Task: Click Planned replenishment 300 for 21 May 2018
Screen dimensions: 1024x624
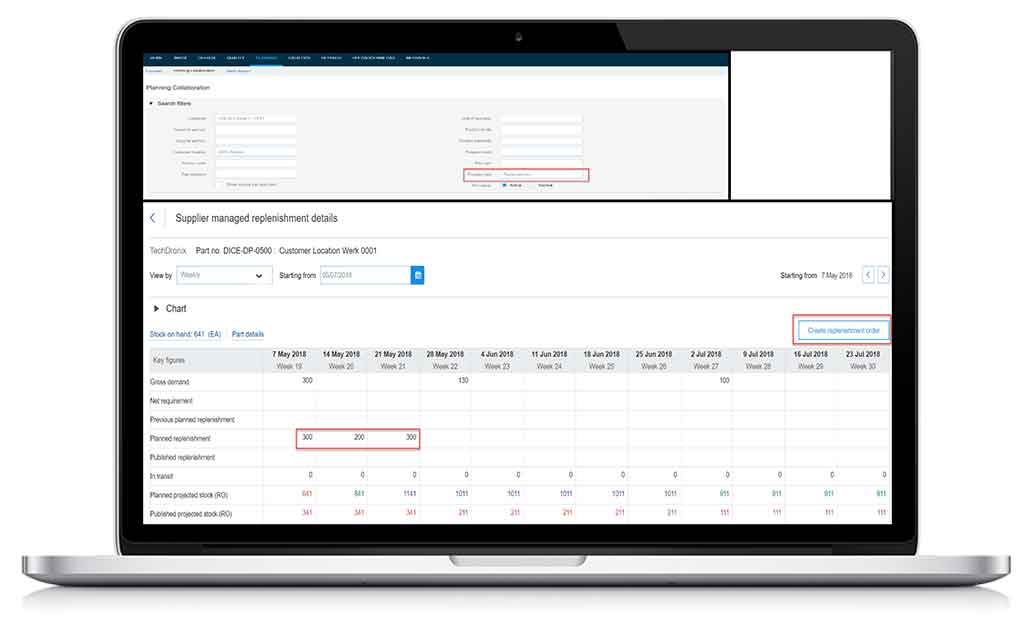Action: [411, 437]
